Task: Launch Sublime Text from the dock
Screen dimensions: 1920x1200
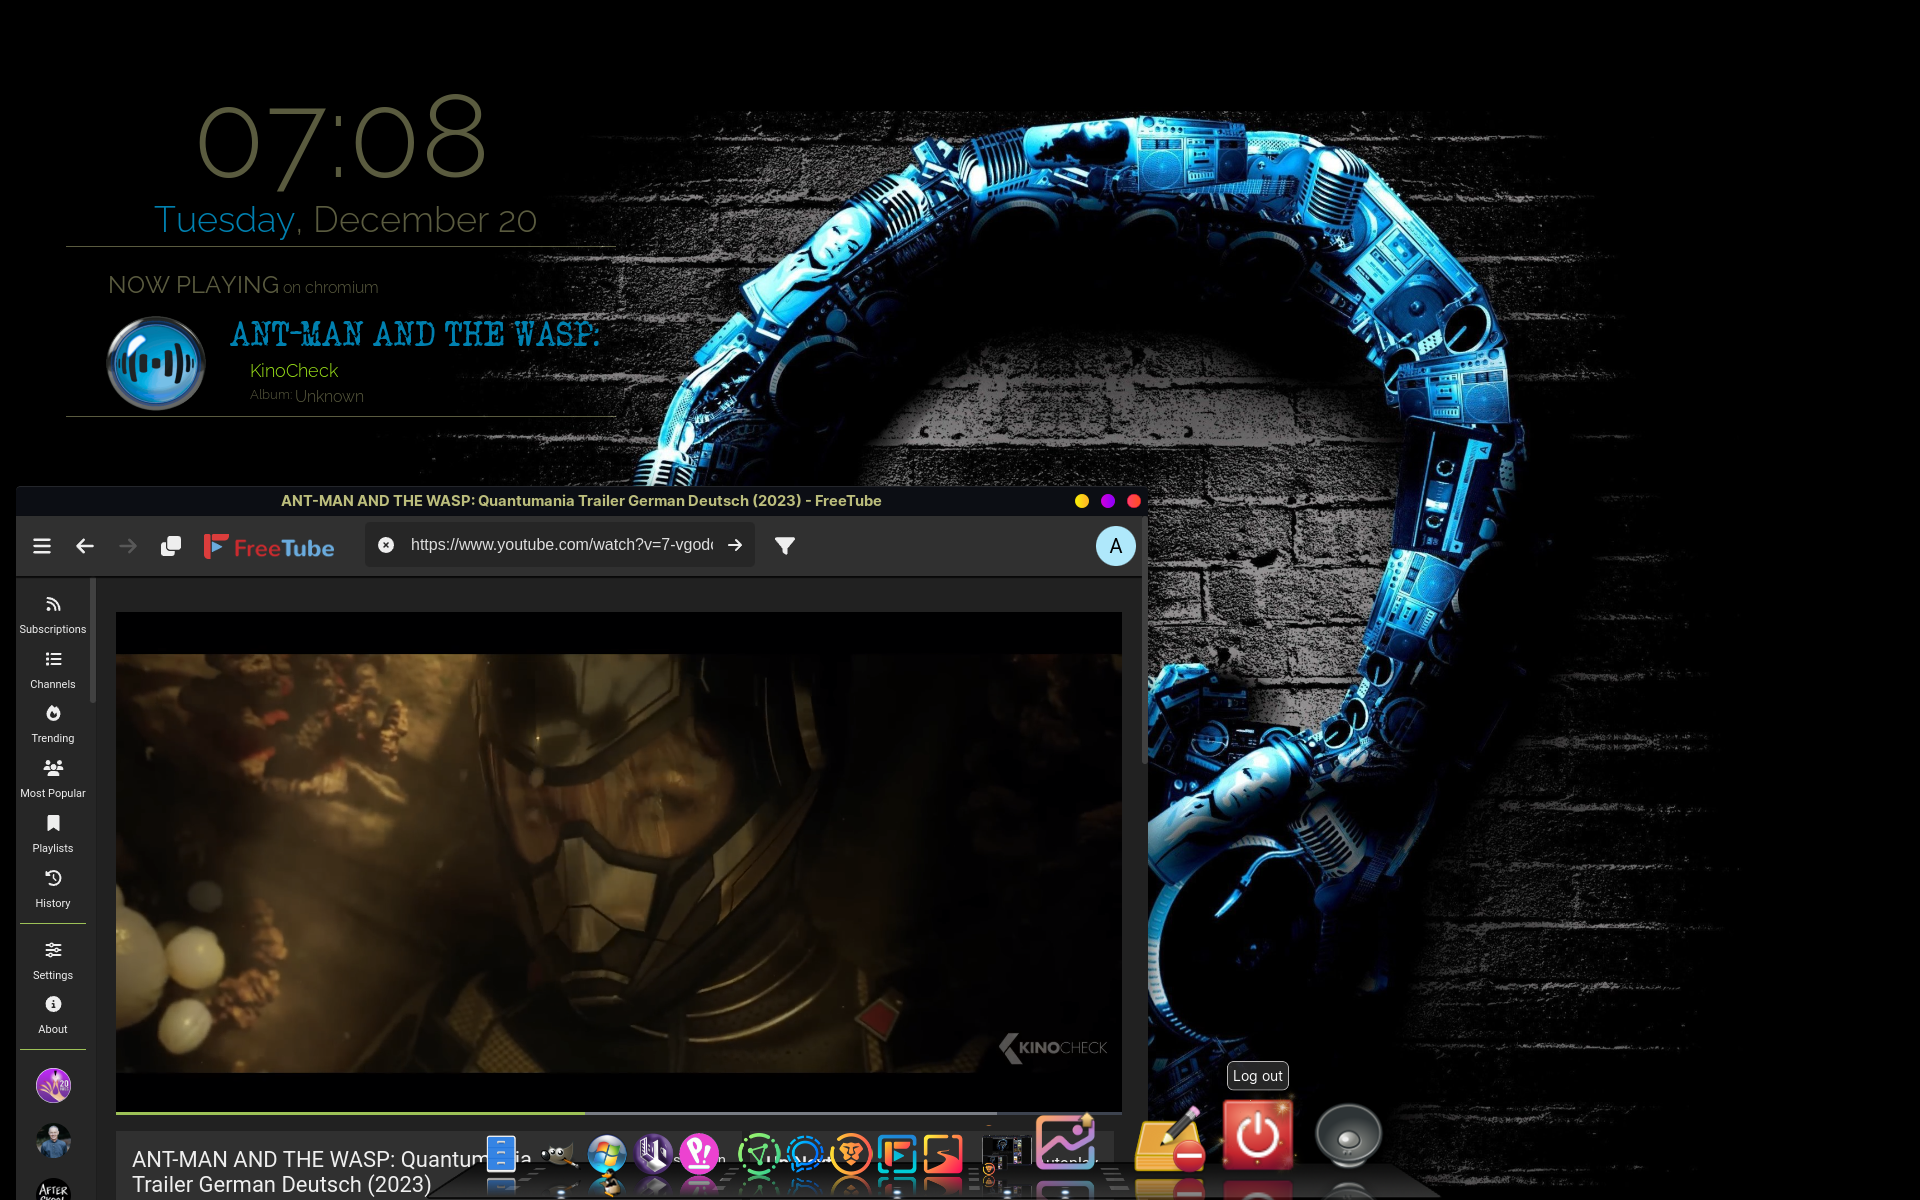Action: (943, 1154)
